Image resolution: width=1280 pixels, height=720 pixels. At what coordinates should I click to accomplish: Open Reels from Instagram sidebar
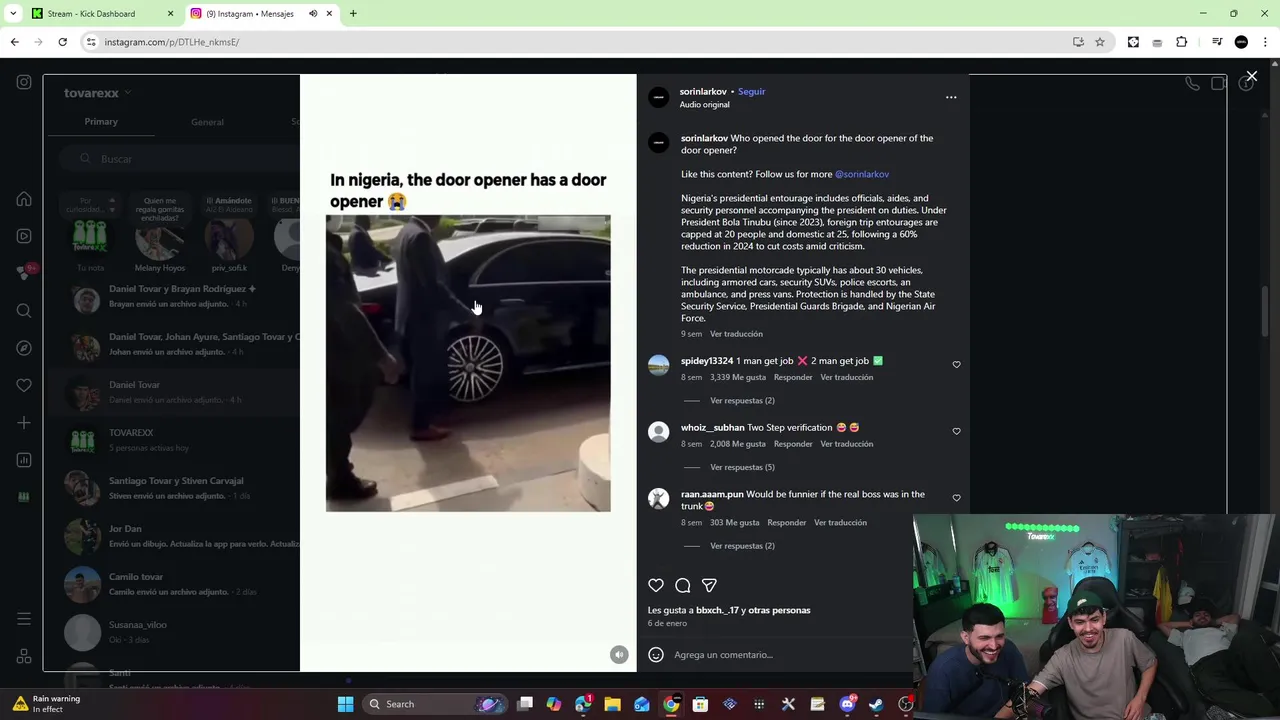pos(24,236)
